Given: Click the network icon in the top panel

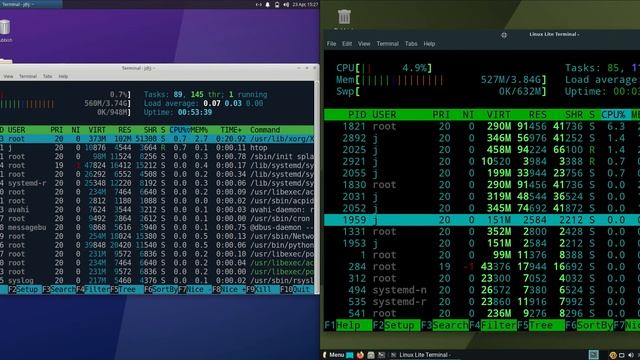Looking at the screenshot, I should (x=258, y=4).
